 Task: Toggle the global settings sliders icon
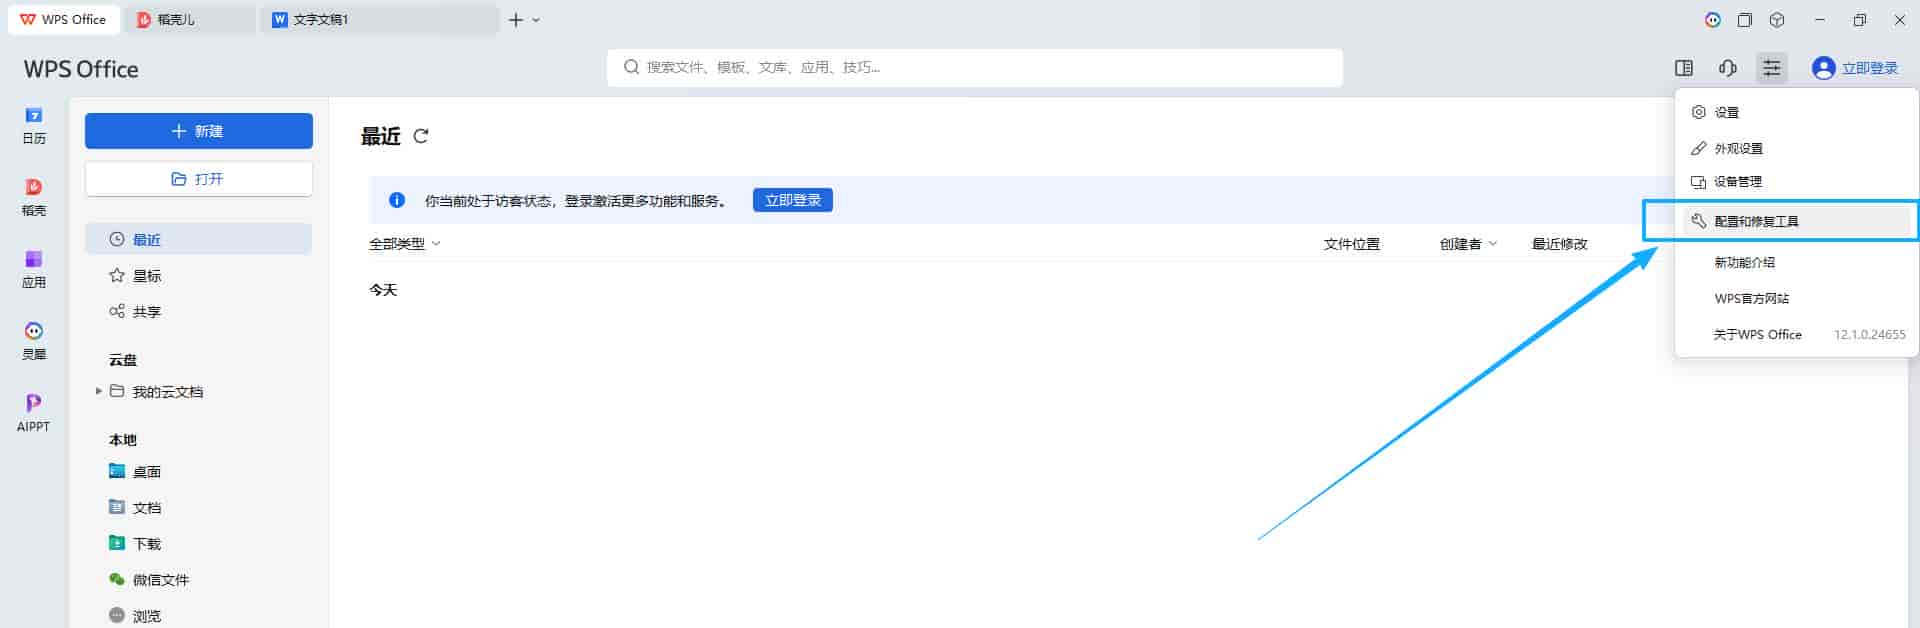pyautogui.click(x=1772, y=68)
